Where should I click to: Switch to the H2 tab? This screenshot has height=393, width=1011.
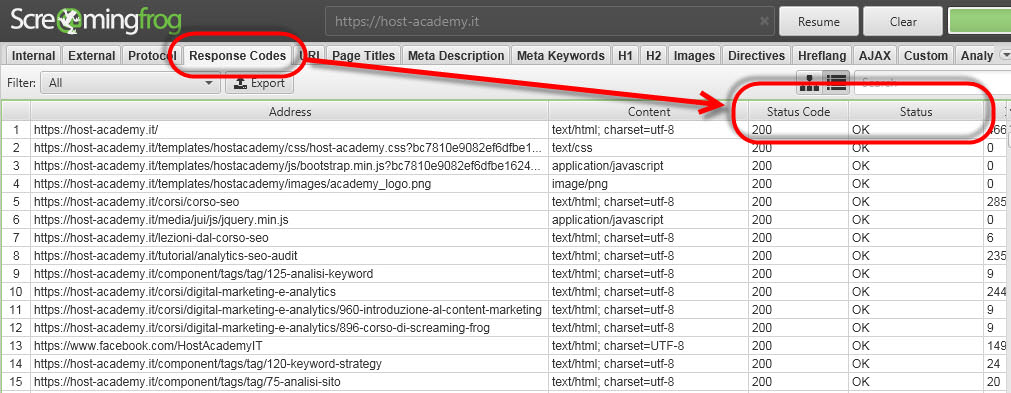pyautogui.click(x=653, y=55)
